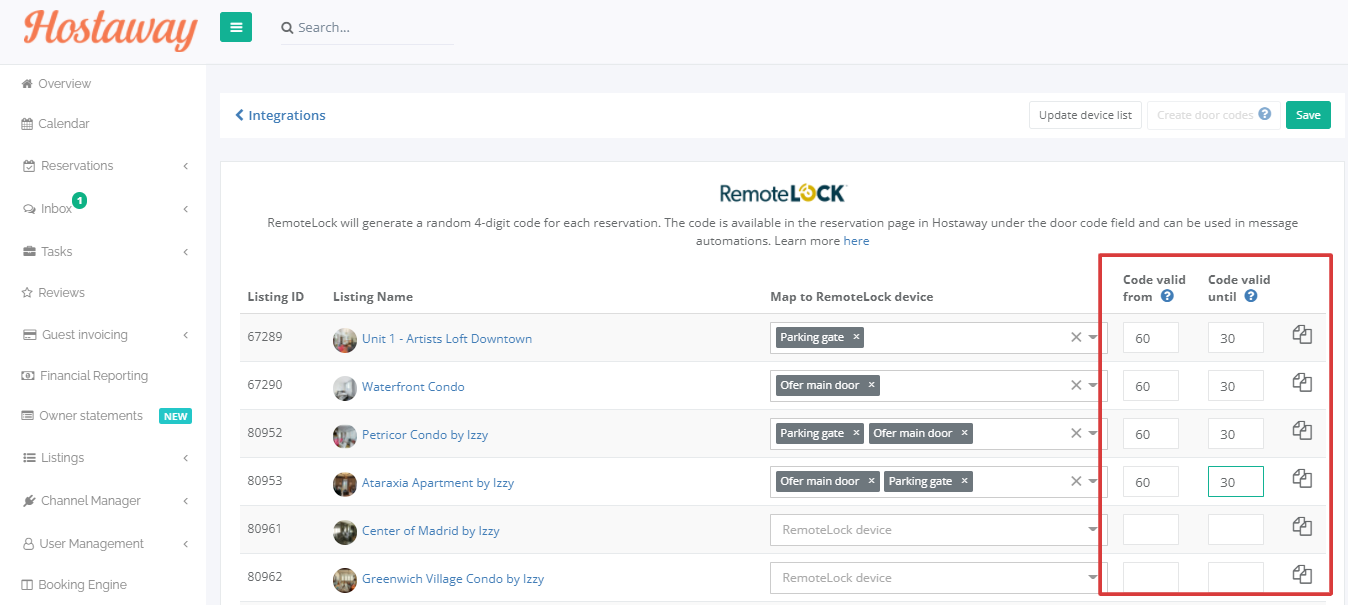Remove Ofer main door tag in Petricor Condo row
This screenshot has width=1348, height=605.
tap(964, 433)
